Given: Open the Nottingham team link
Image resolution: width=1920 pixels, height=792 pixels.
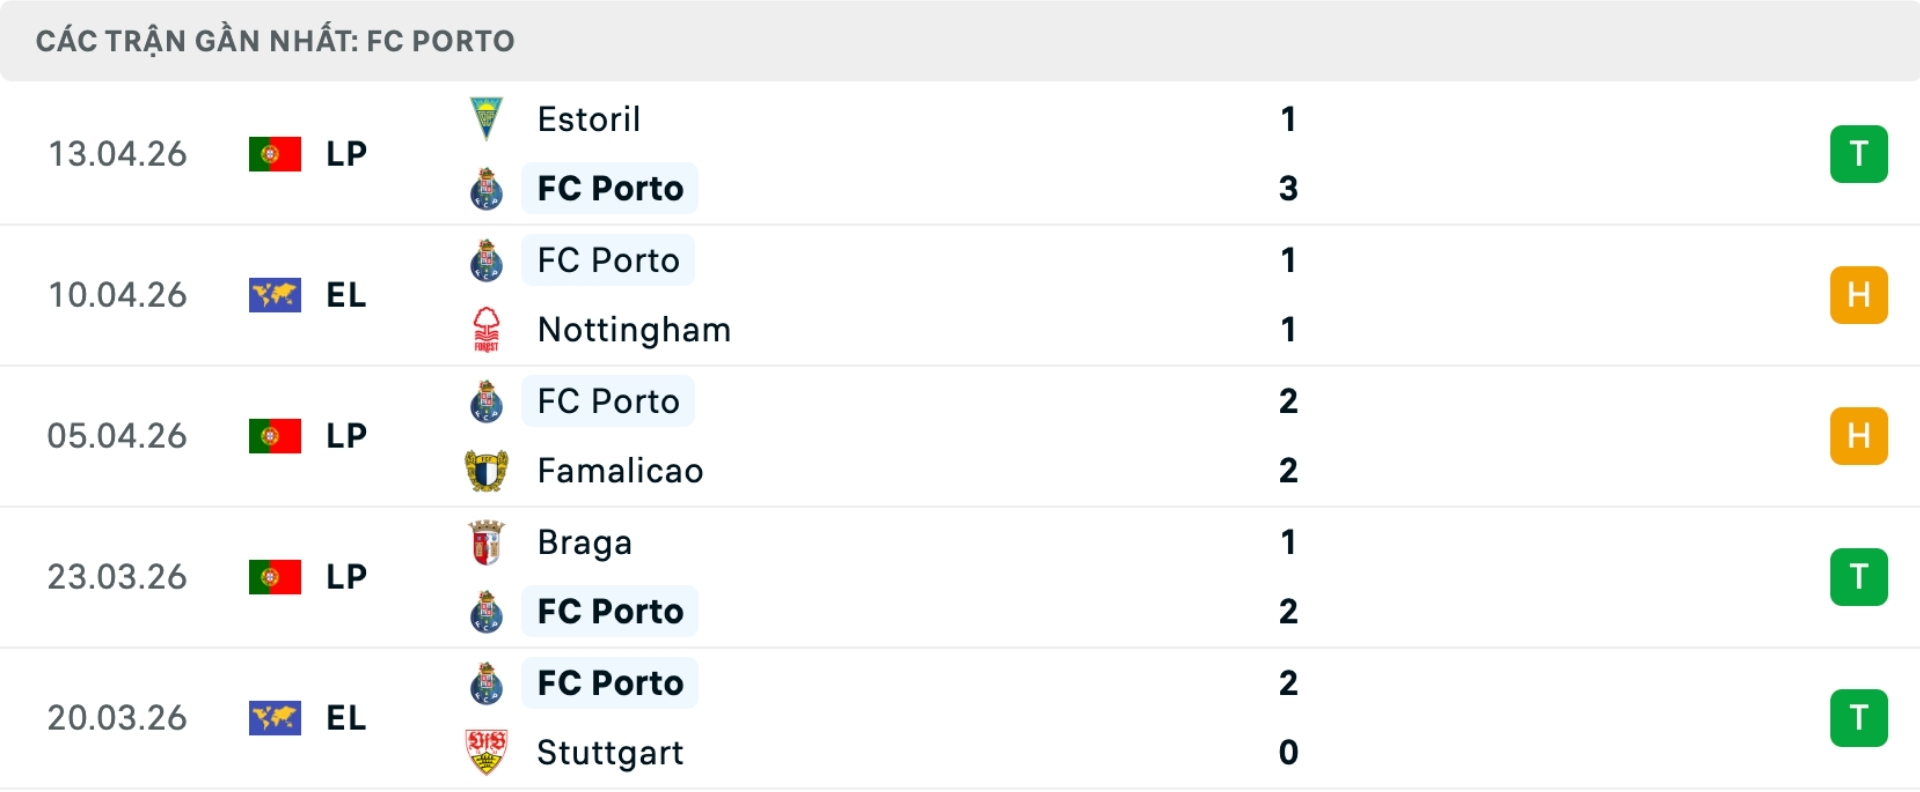Looking at the screenshot, I should tap(633, 330).
